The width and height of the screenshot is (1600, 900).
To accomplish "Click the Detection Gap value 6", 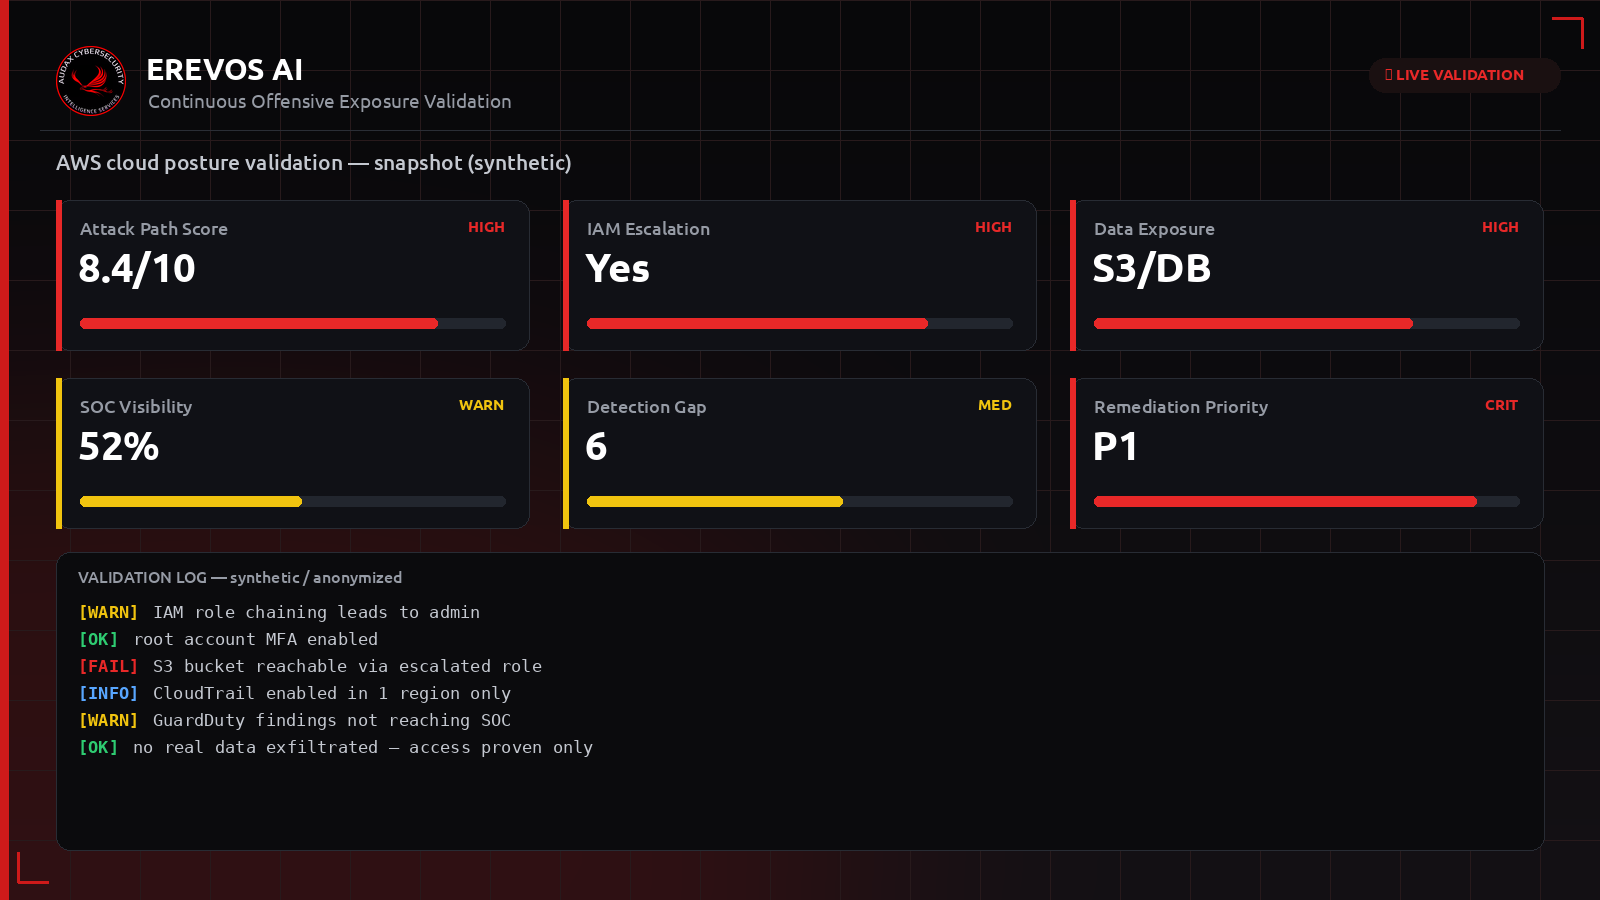I will 596,446.
